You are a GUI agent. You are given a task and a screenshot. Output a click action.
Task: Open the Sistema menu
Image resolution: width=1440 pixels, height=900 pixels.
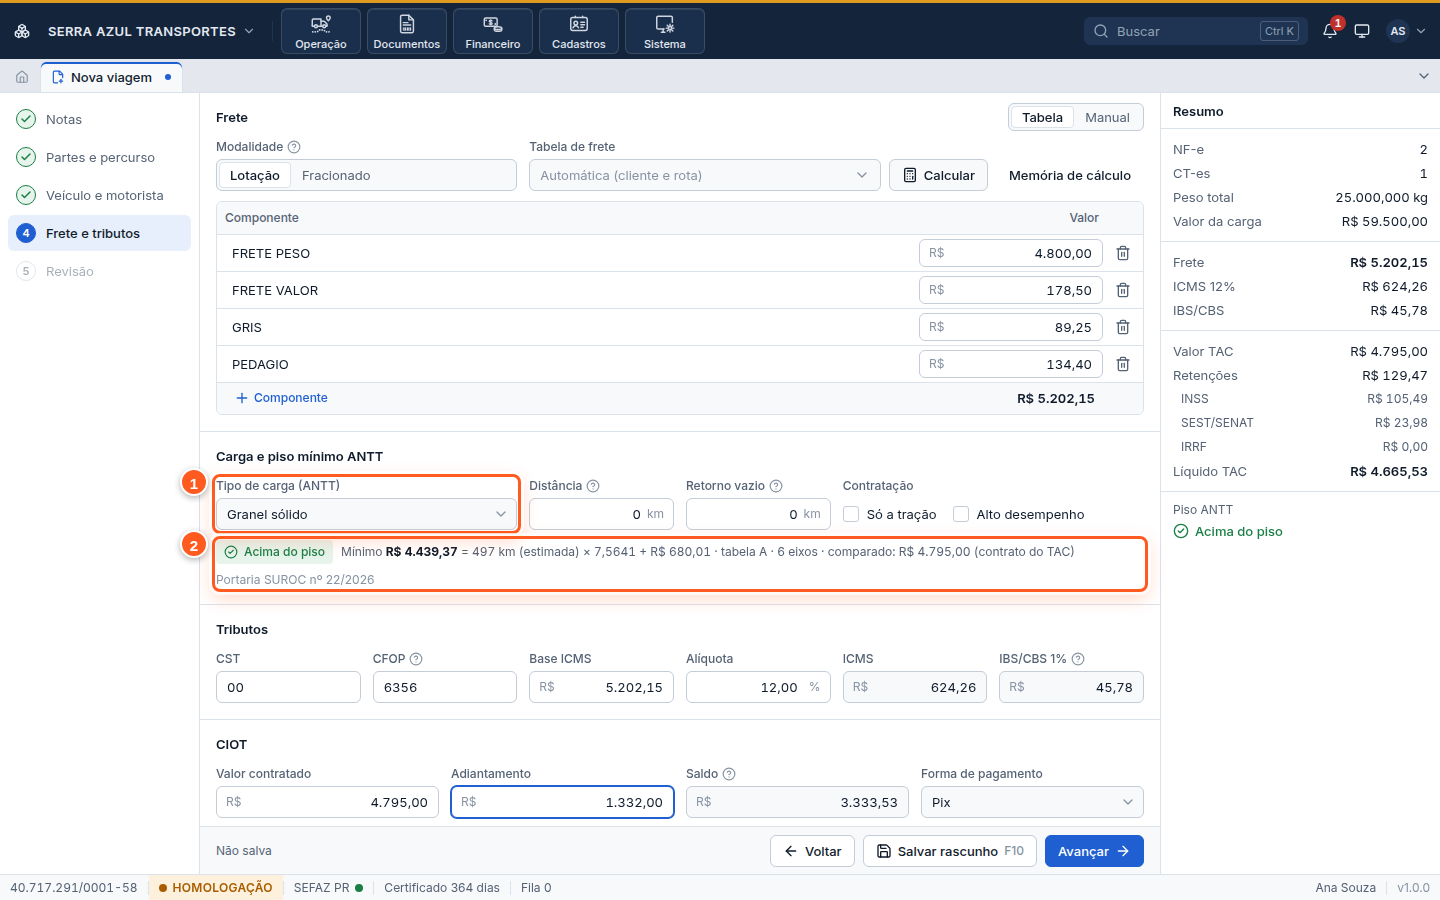[665, 31]
